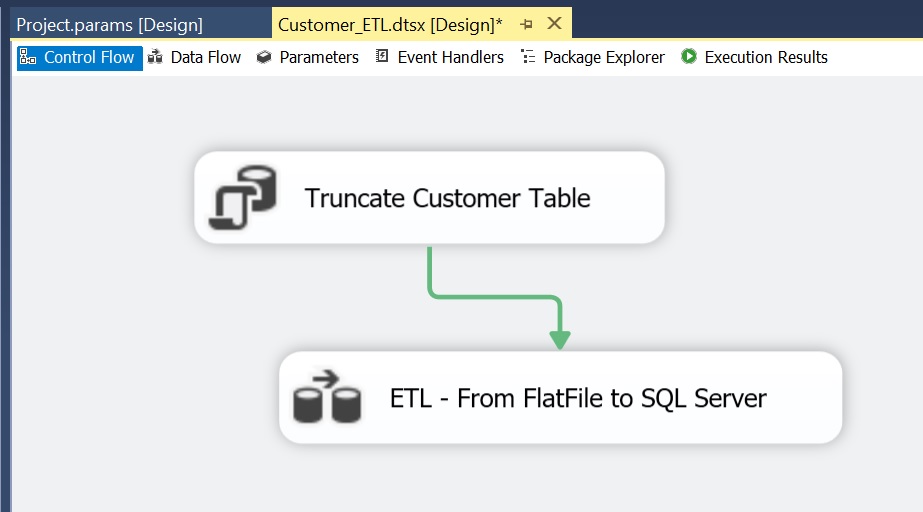Click the Control Flow tab icon

tap(28, 56)
